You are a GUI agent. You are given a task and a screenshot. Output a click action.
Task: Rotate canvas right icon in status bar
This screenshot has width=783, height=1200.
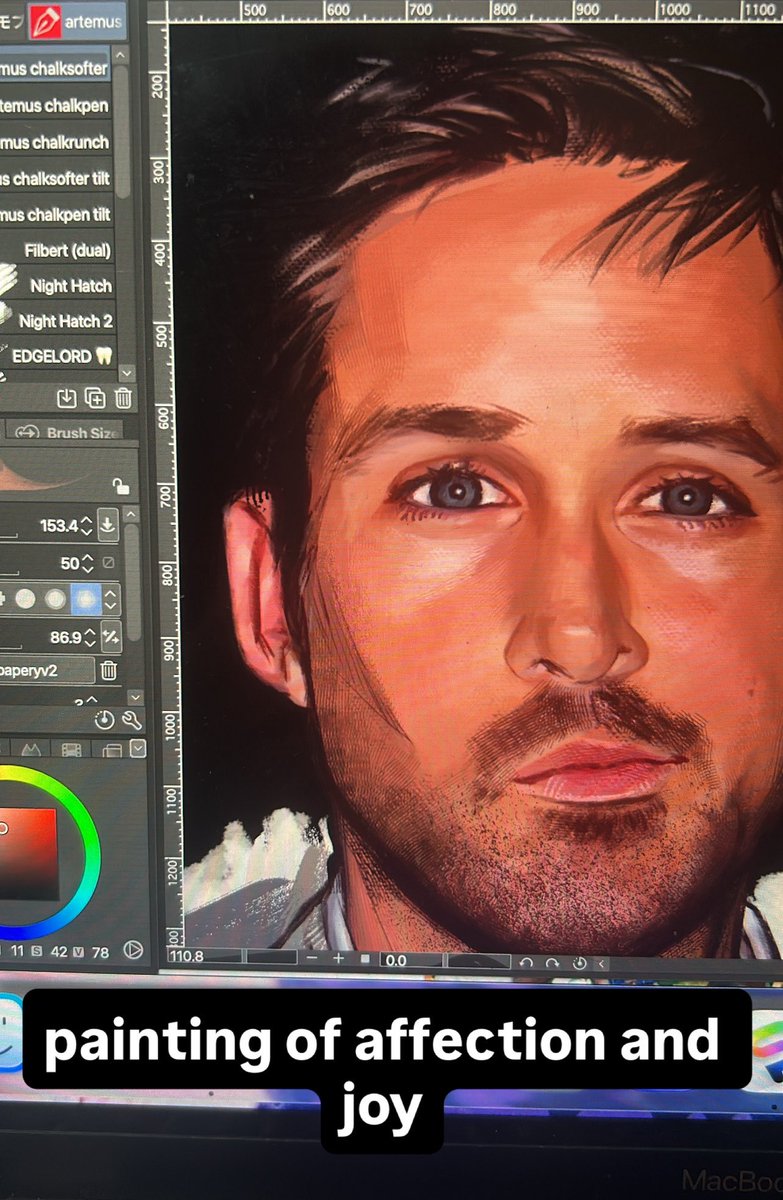553,963
